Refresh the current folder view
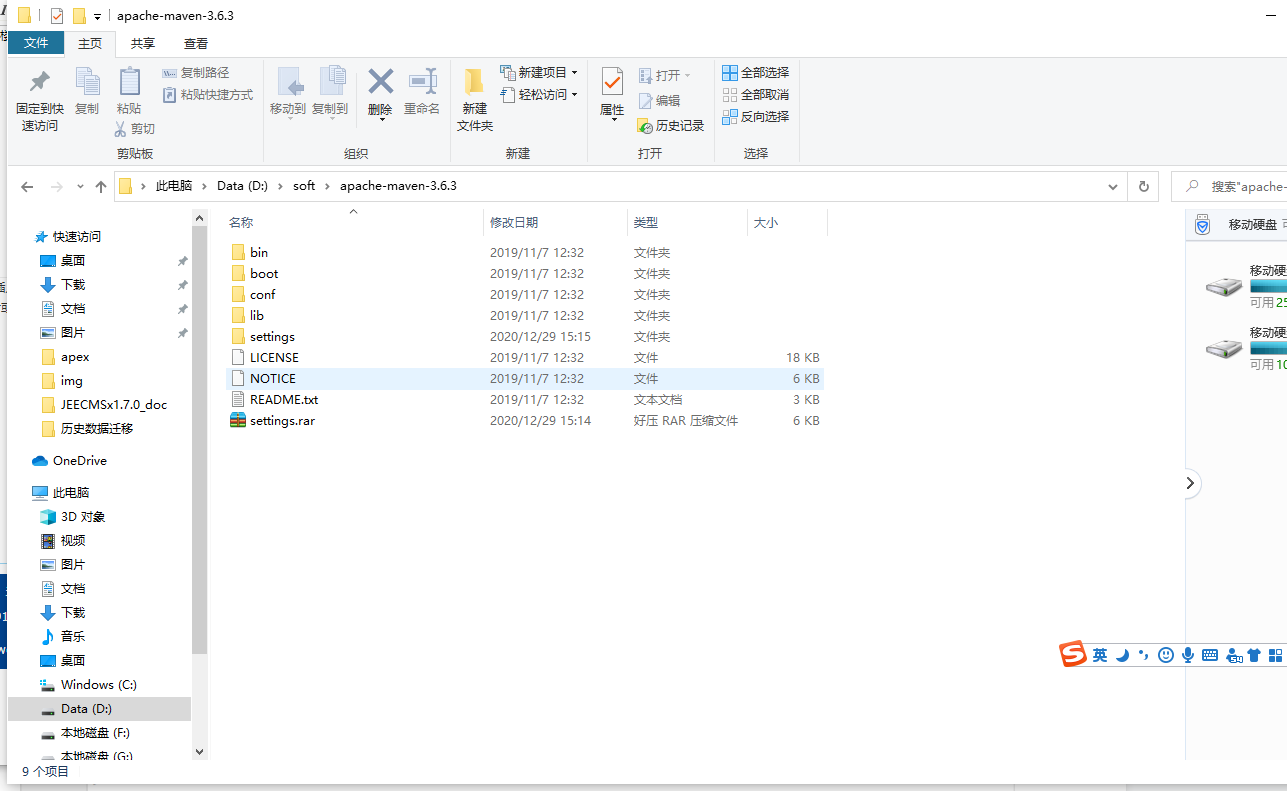This screenshot has height=791, width=1287. [1144, 187]
